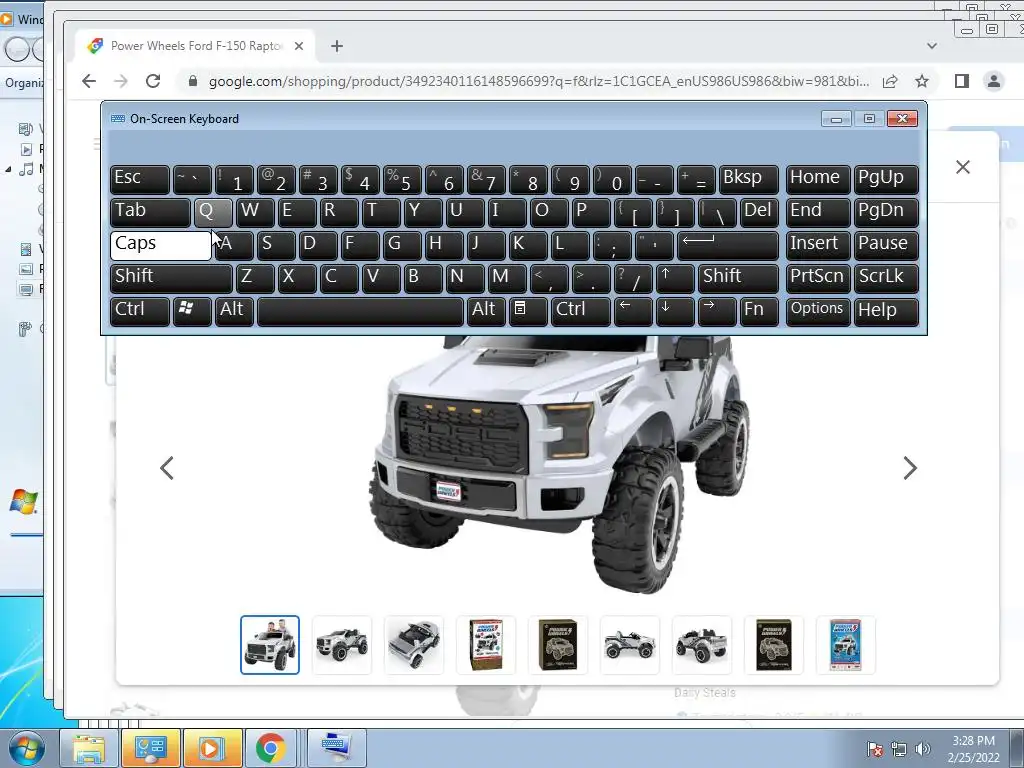Open Control Panel taskbar icon
The width and height of the screenshot is (1024, 768).
point(150,748)
